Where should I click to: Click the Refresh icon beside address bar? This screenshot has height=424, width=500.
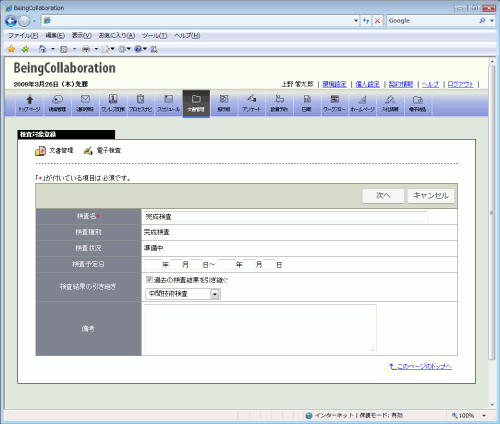366,21
